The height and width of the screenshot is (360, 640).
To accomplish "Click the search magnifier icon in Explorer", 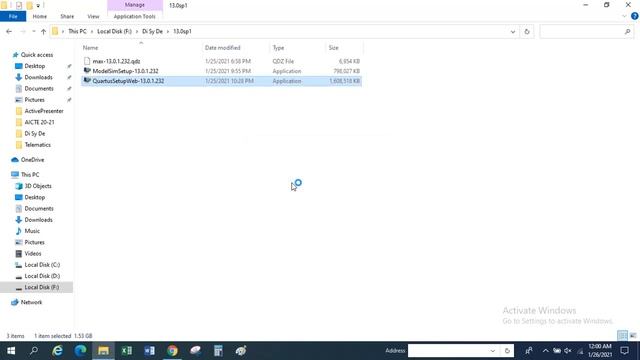I will point(627,31).
